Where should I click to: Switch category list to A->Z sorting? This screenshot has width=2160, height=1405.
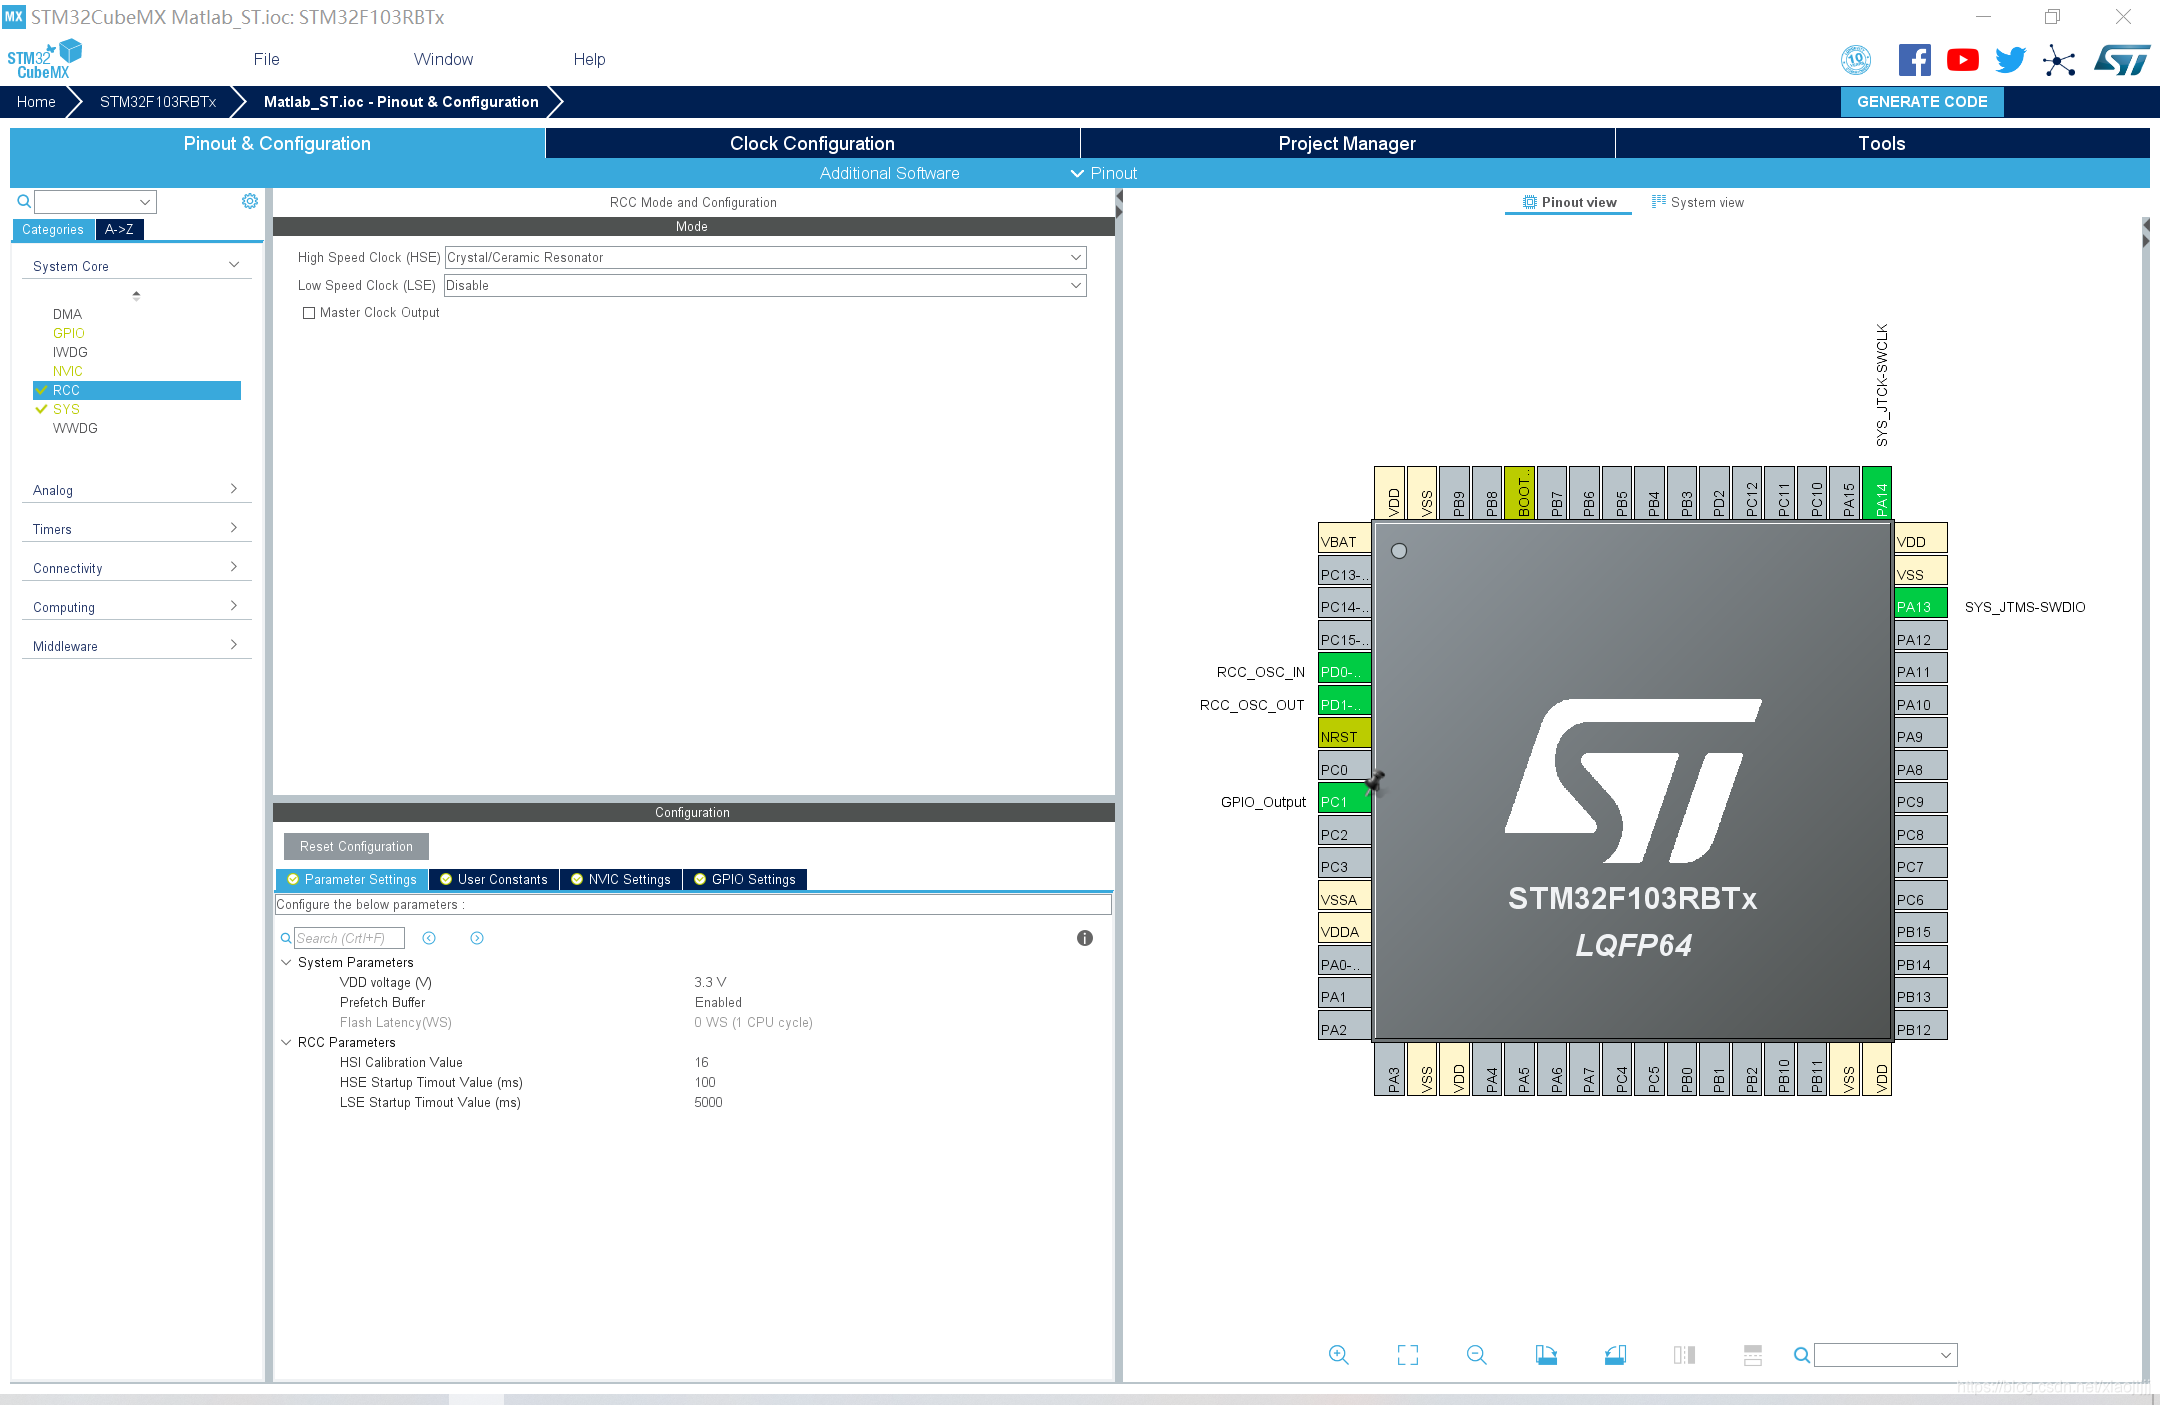(x=119, y=229)
